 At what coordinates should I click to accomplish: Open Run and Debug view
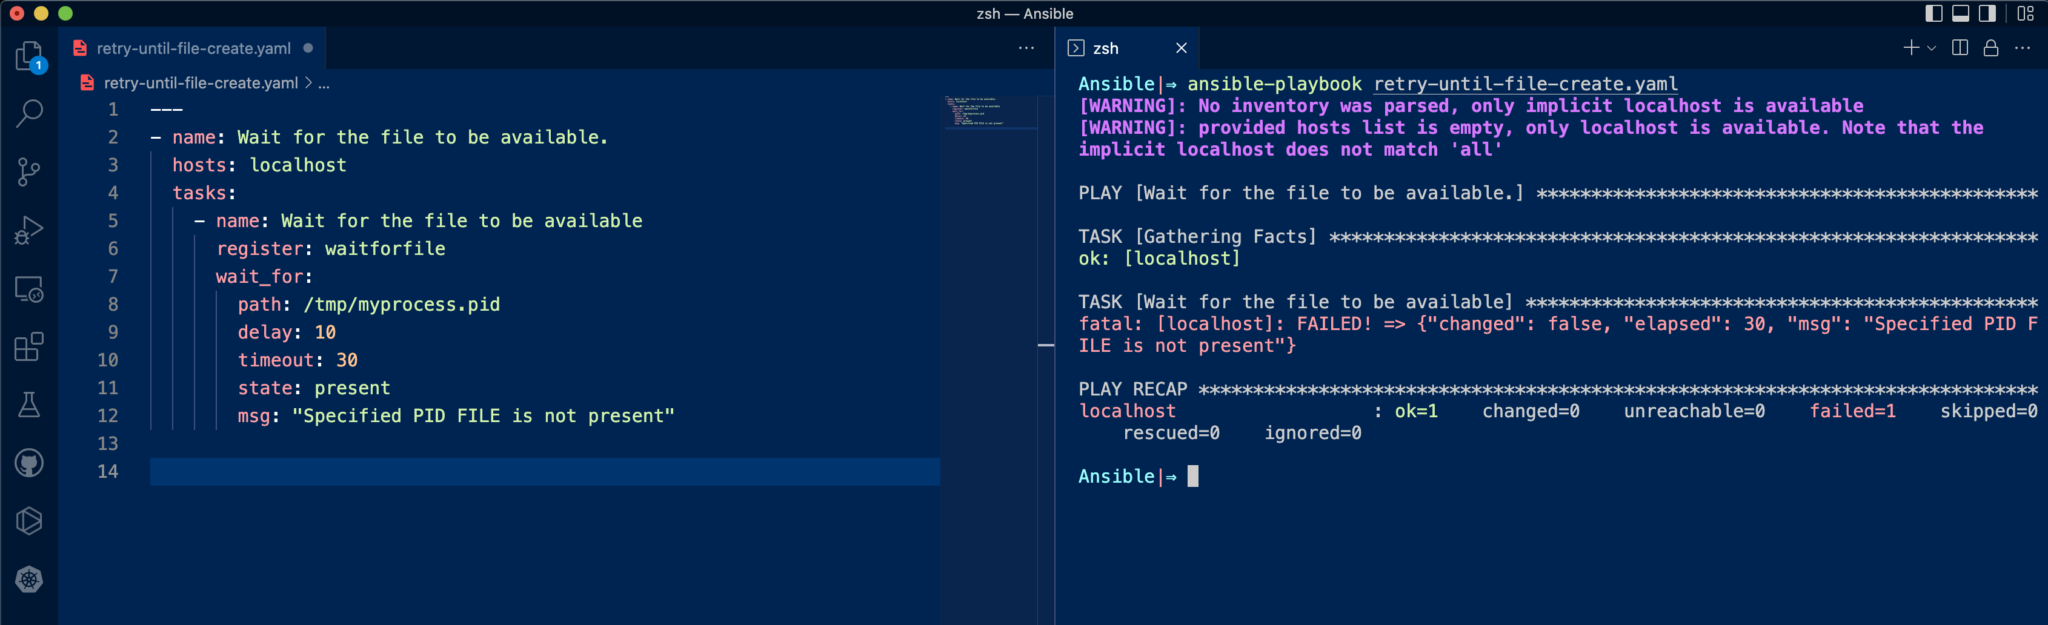[29, 231]
